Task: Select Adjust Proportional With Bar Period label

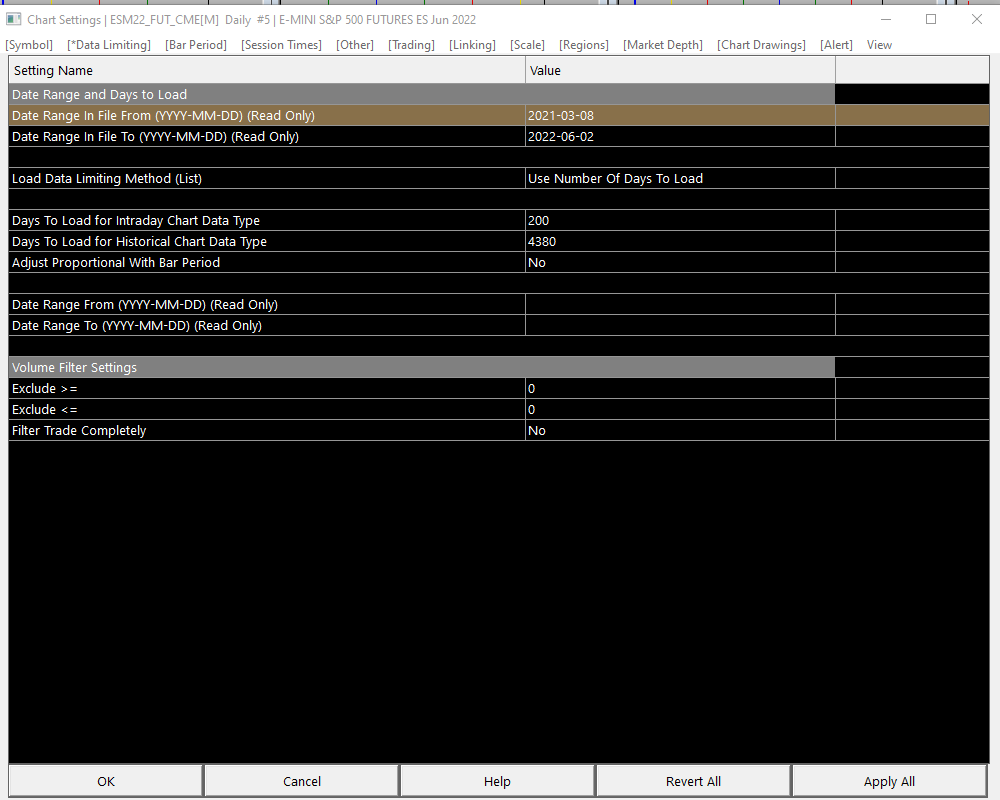Action: [115, 263]
